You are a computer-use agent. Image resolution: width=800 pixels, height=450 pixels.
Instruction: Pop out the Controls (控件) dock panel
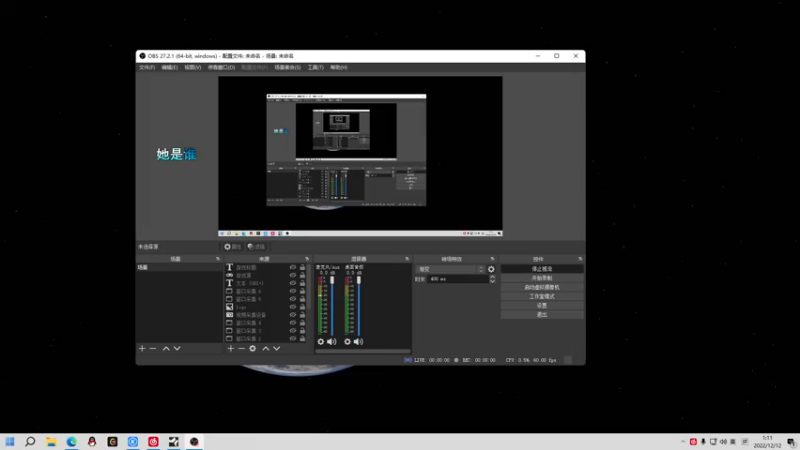580,259
